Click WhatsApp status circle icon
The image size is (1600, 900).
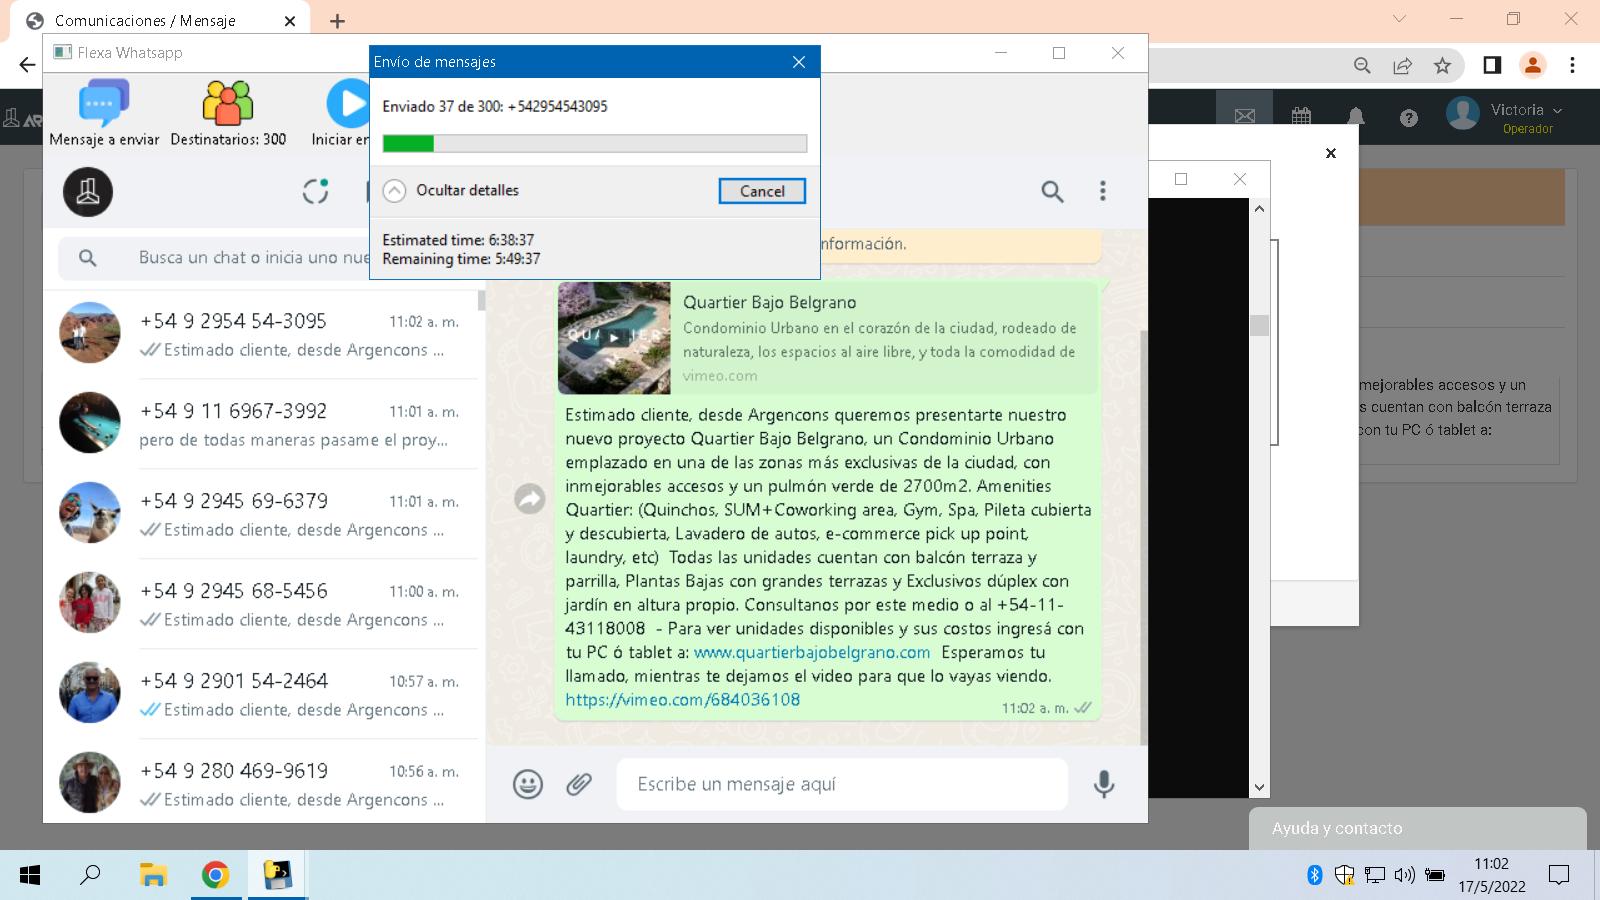tap(316, 191)
